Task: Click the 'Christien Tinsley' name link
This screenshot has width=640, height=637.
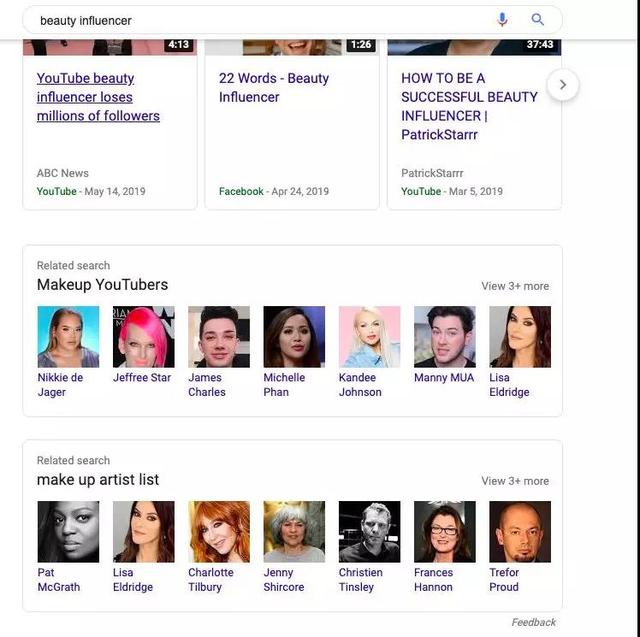Action: [x=361, y=579]
